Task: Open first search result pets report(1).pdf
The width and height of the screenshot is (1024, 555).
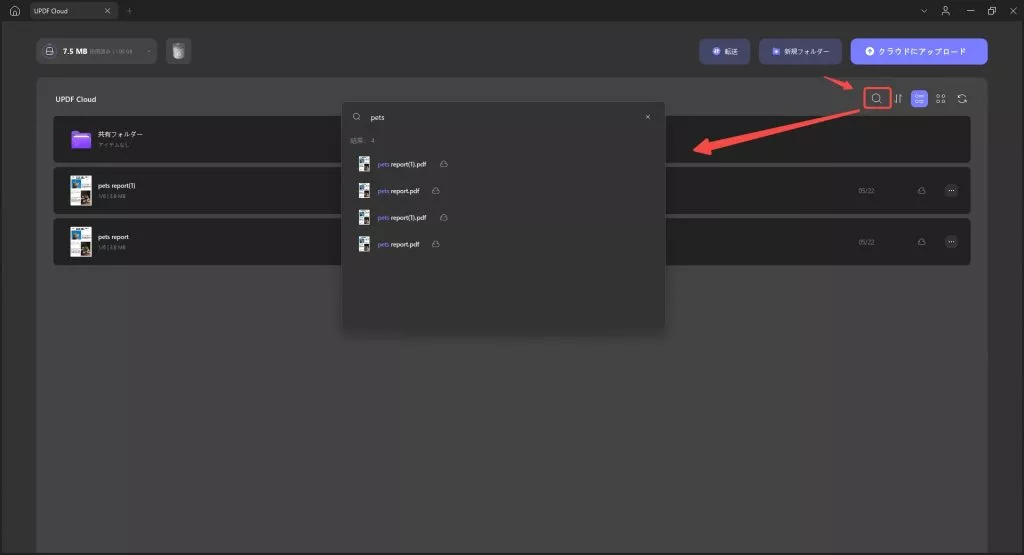Action: (503, 164)
